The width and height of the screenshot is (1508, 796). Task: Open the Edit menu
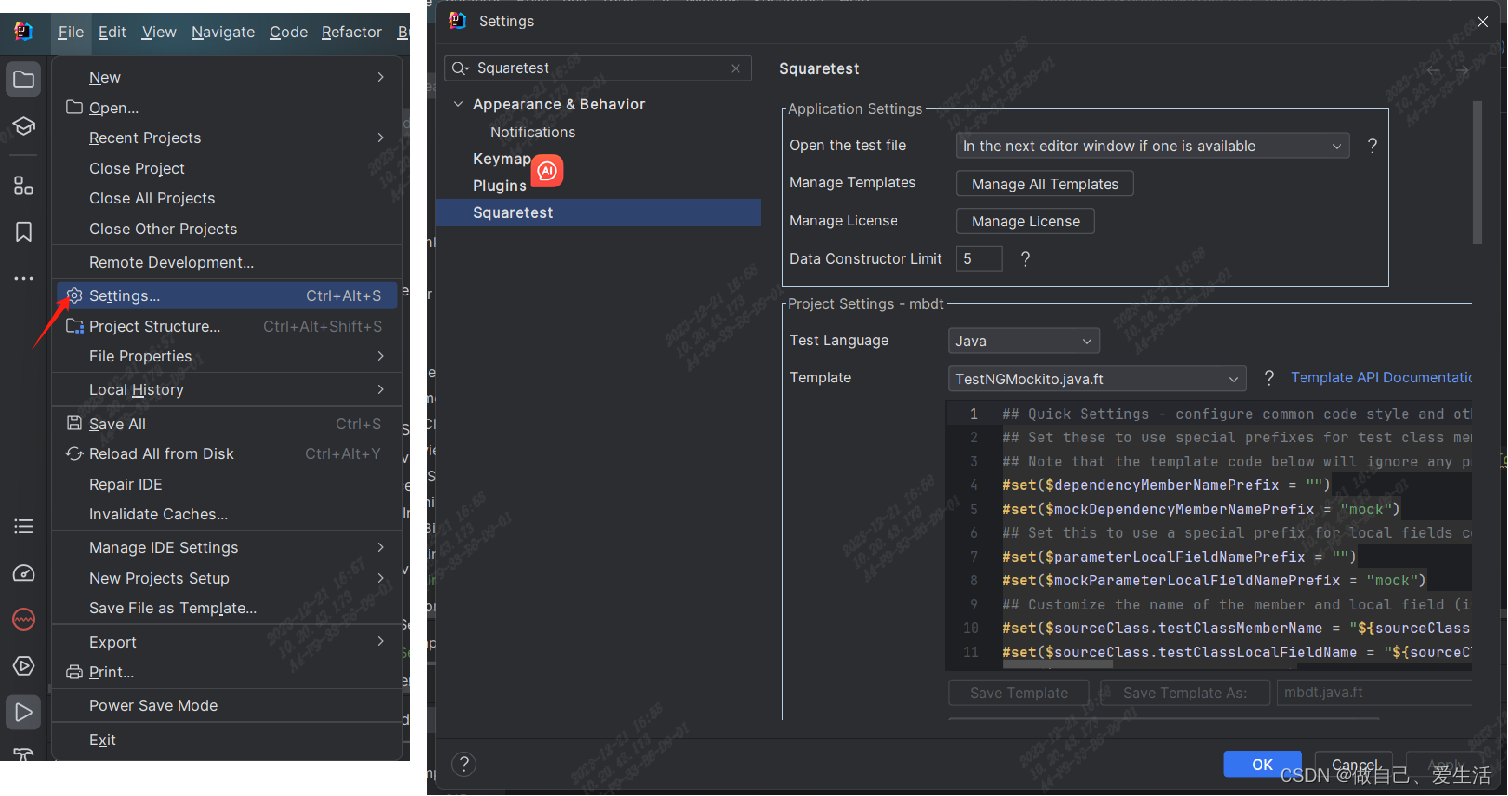[112, 32]
